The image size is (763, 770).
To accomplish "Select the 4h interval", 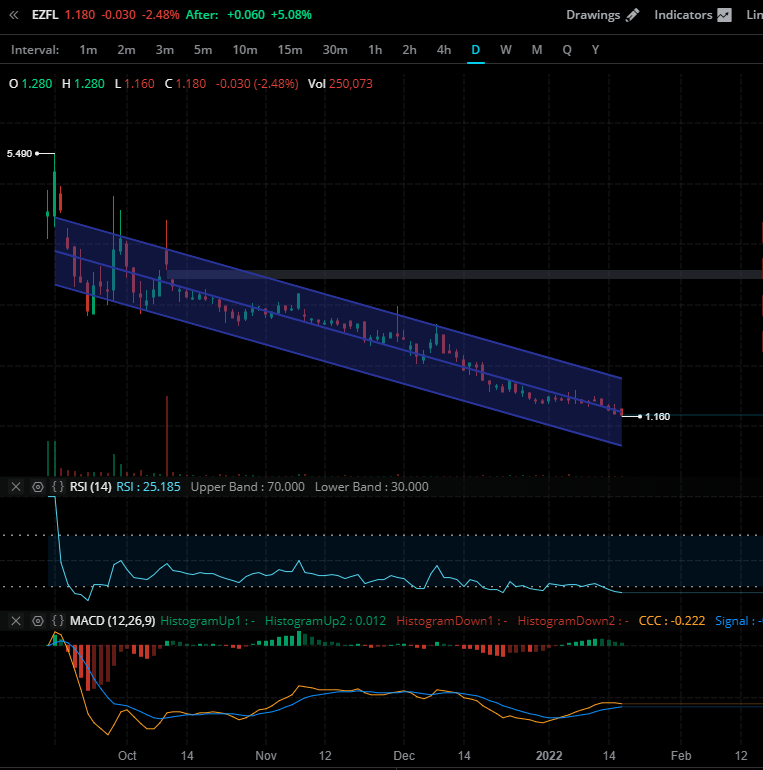I will (443, 50).
